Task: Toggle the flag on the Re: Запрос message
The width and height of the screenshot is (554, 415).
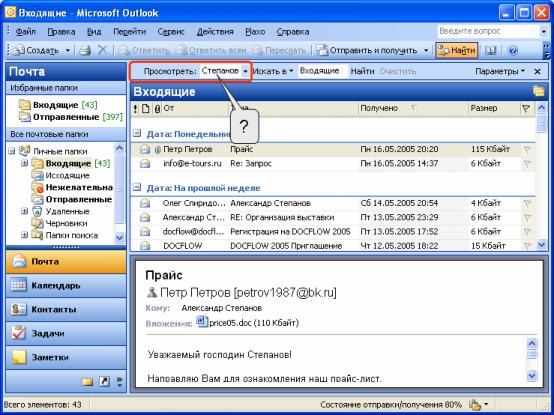Action: 527,164
